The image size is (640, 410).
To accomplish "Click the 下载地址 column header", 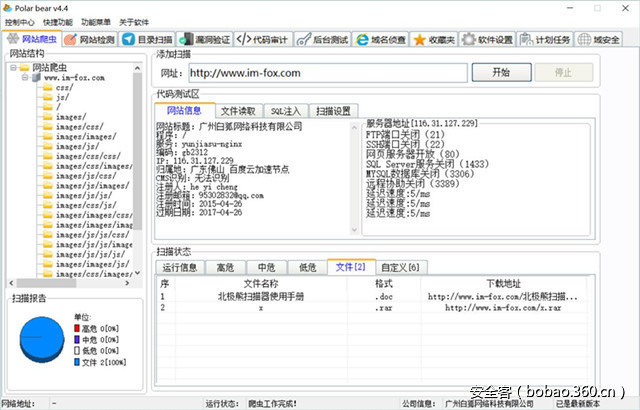I will (x=504, y=284).
